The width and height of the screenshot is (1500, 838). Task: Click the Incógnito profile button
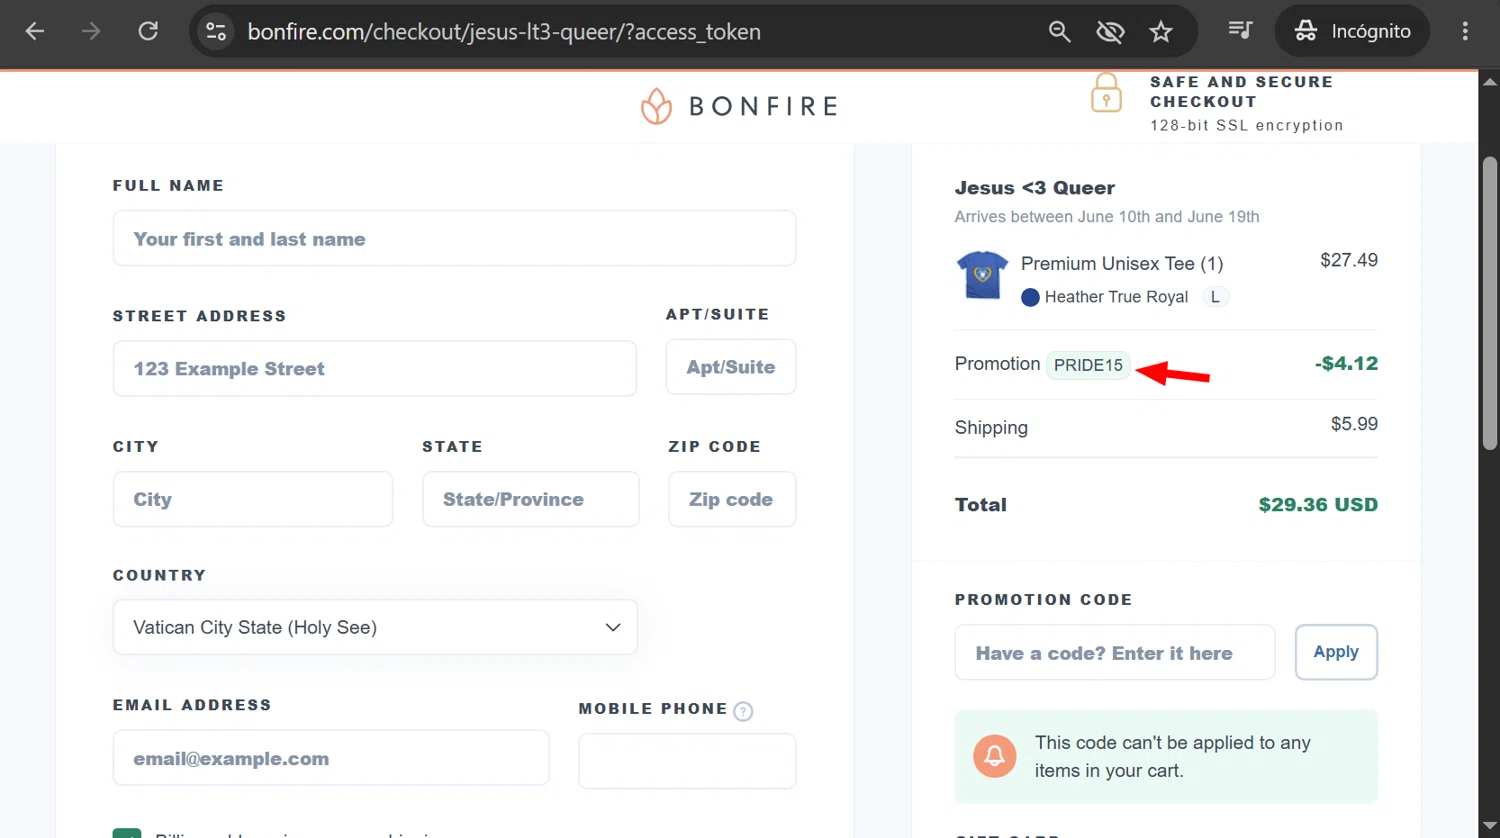pos(1352,31)
